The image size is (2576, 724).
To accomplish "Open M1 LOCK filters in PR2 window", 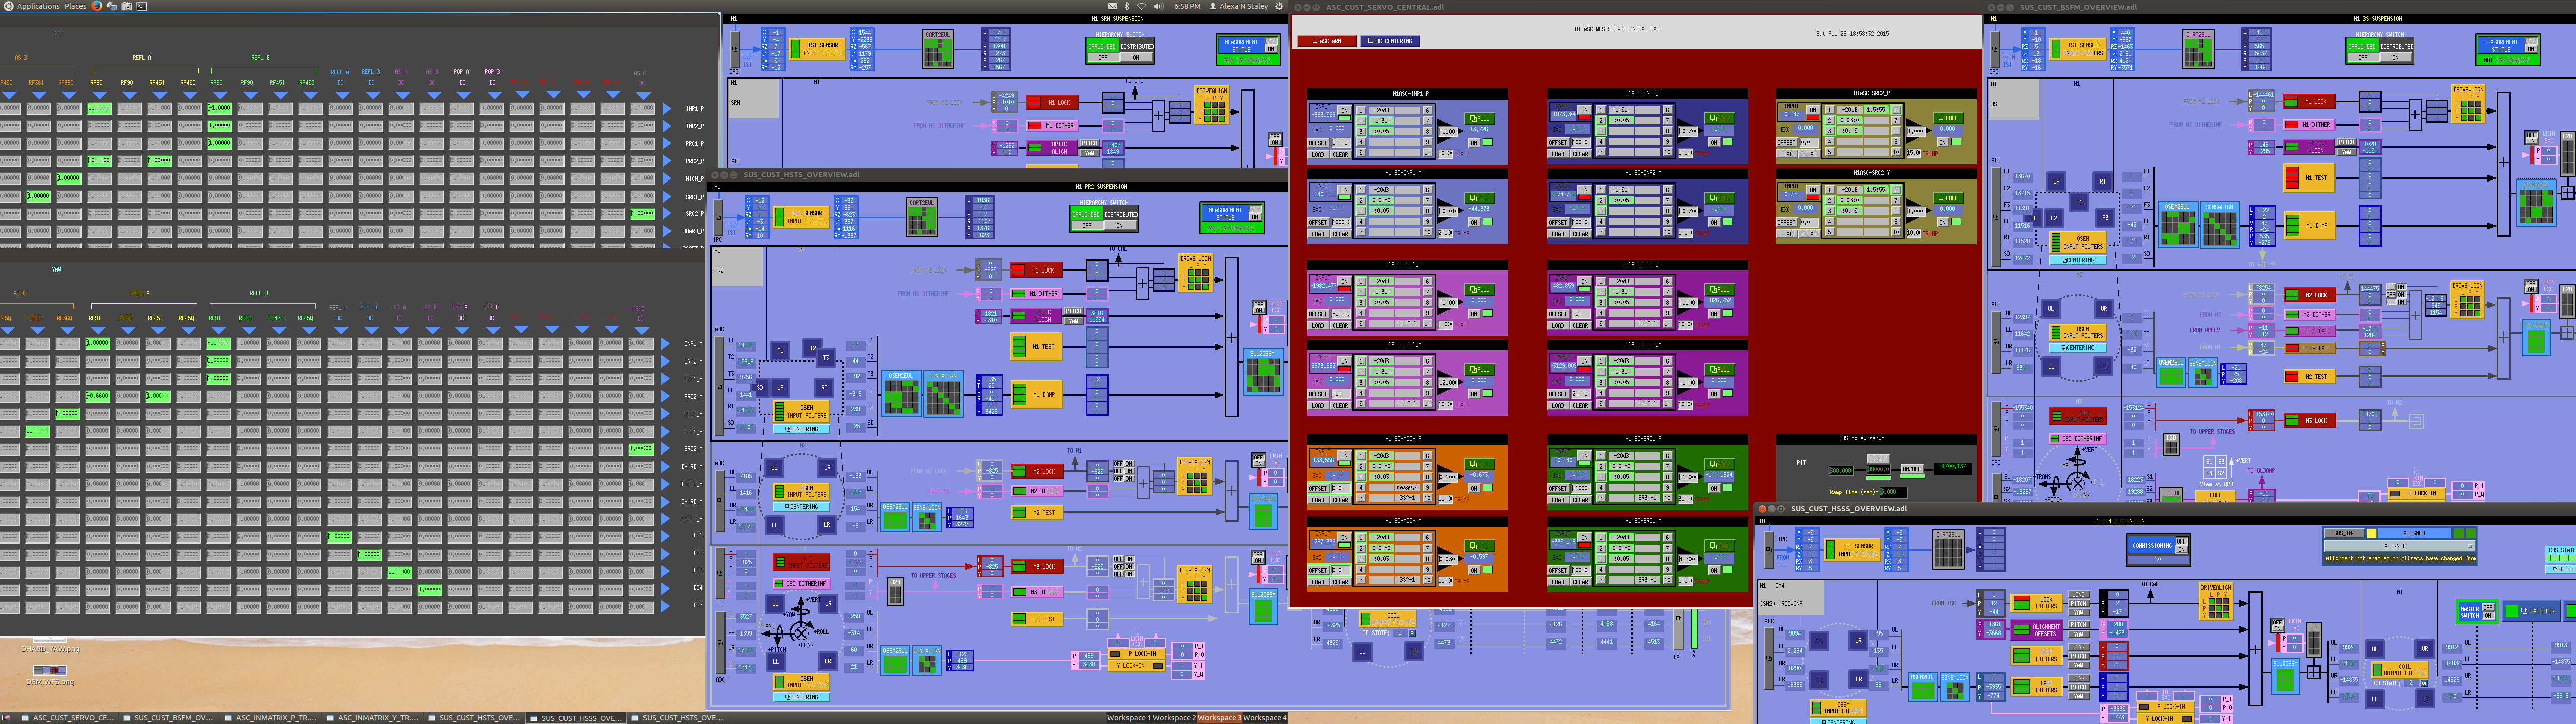I will click(1036, 270).
